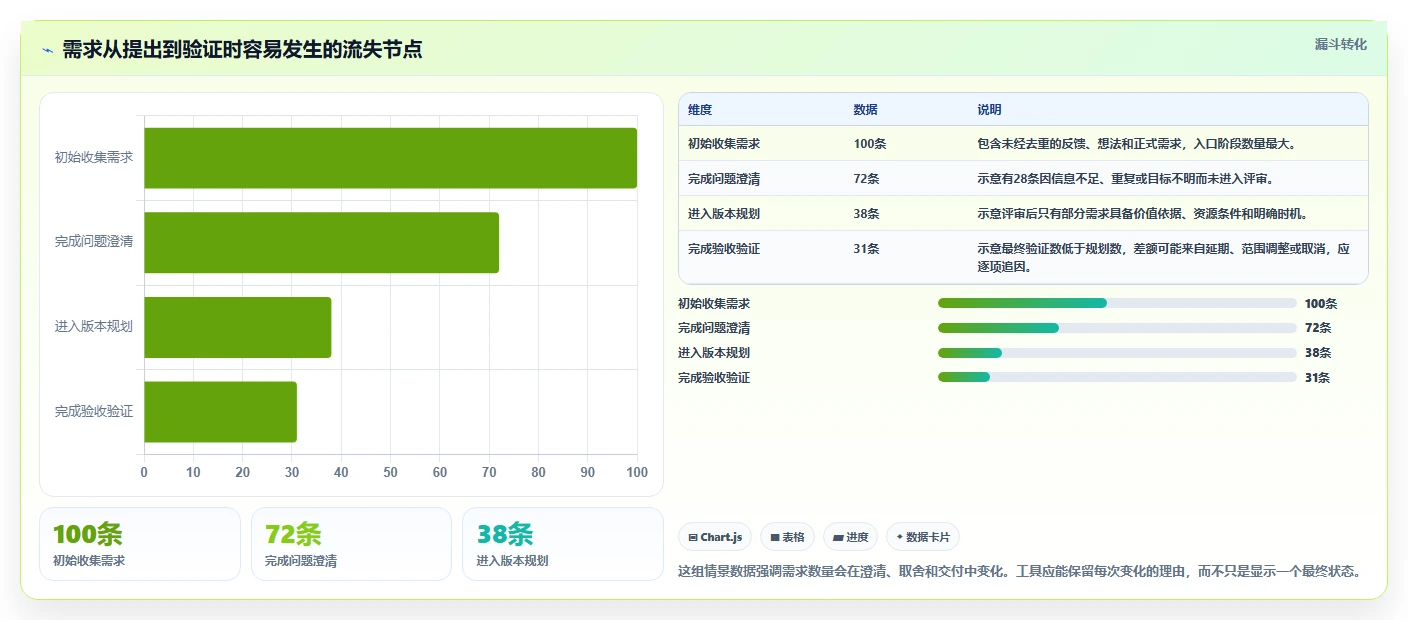
Task: Click the 完成验收验证 progress bar showing 31条
Action: click(x=1117, y=377)
